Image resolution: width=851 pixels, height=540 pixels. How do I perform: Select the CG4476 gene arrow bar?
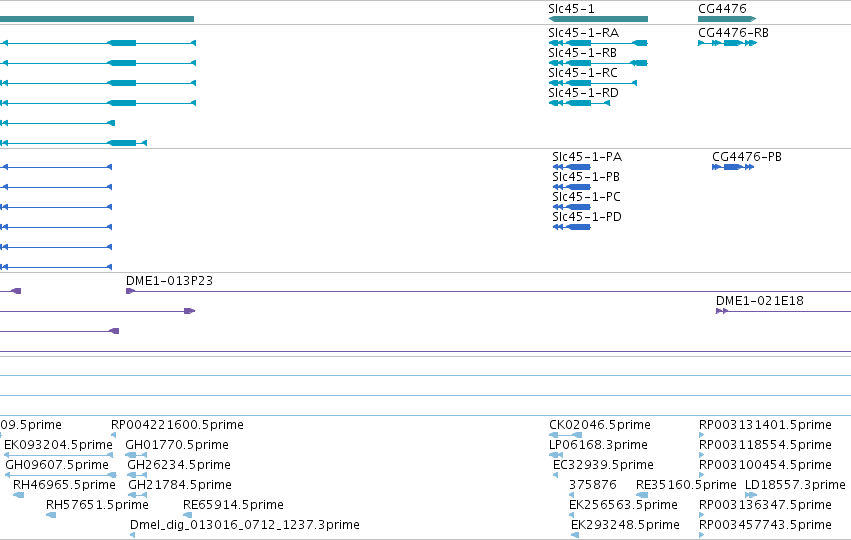pos(727,19)
